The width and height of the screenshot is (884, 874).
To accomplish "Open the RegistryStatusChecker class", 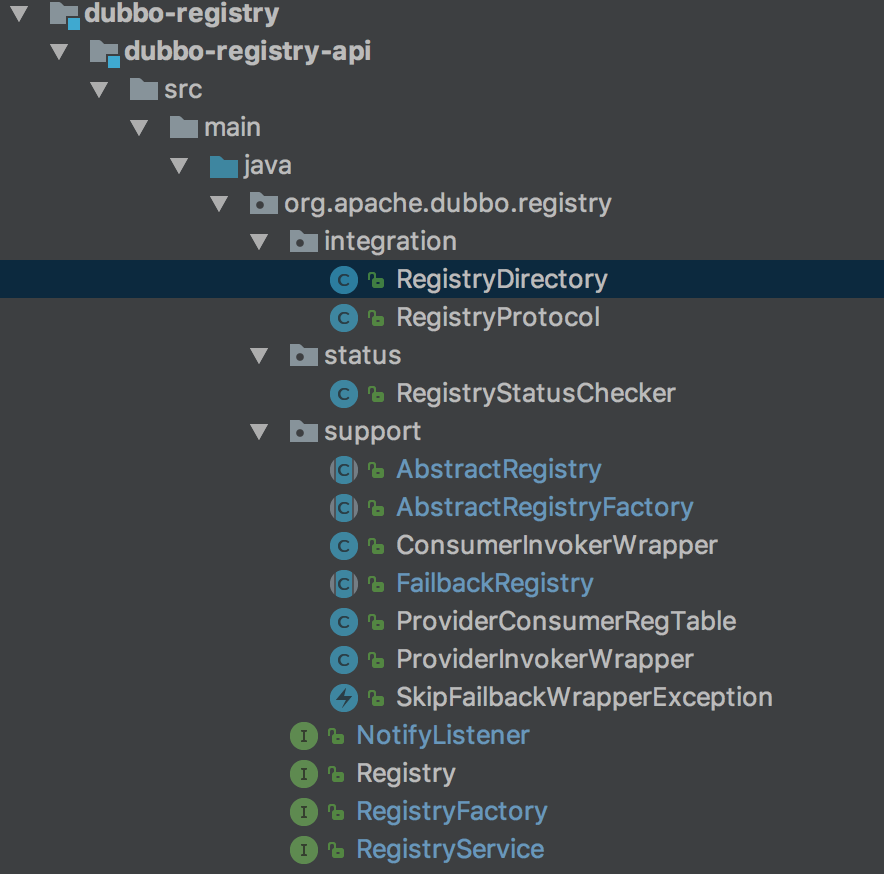I will 536,394.
